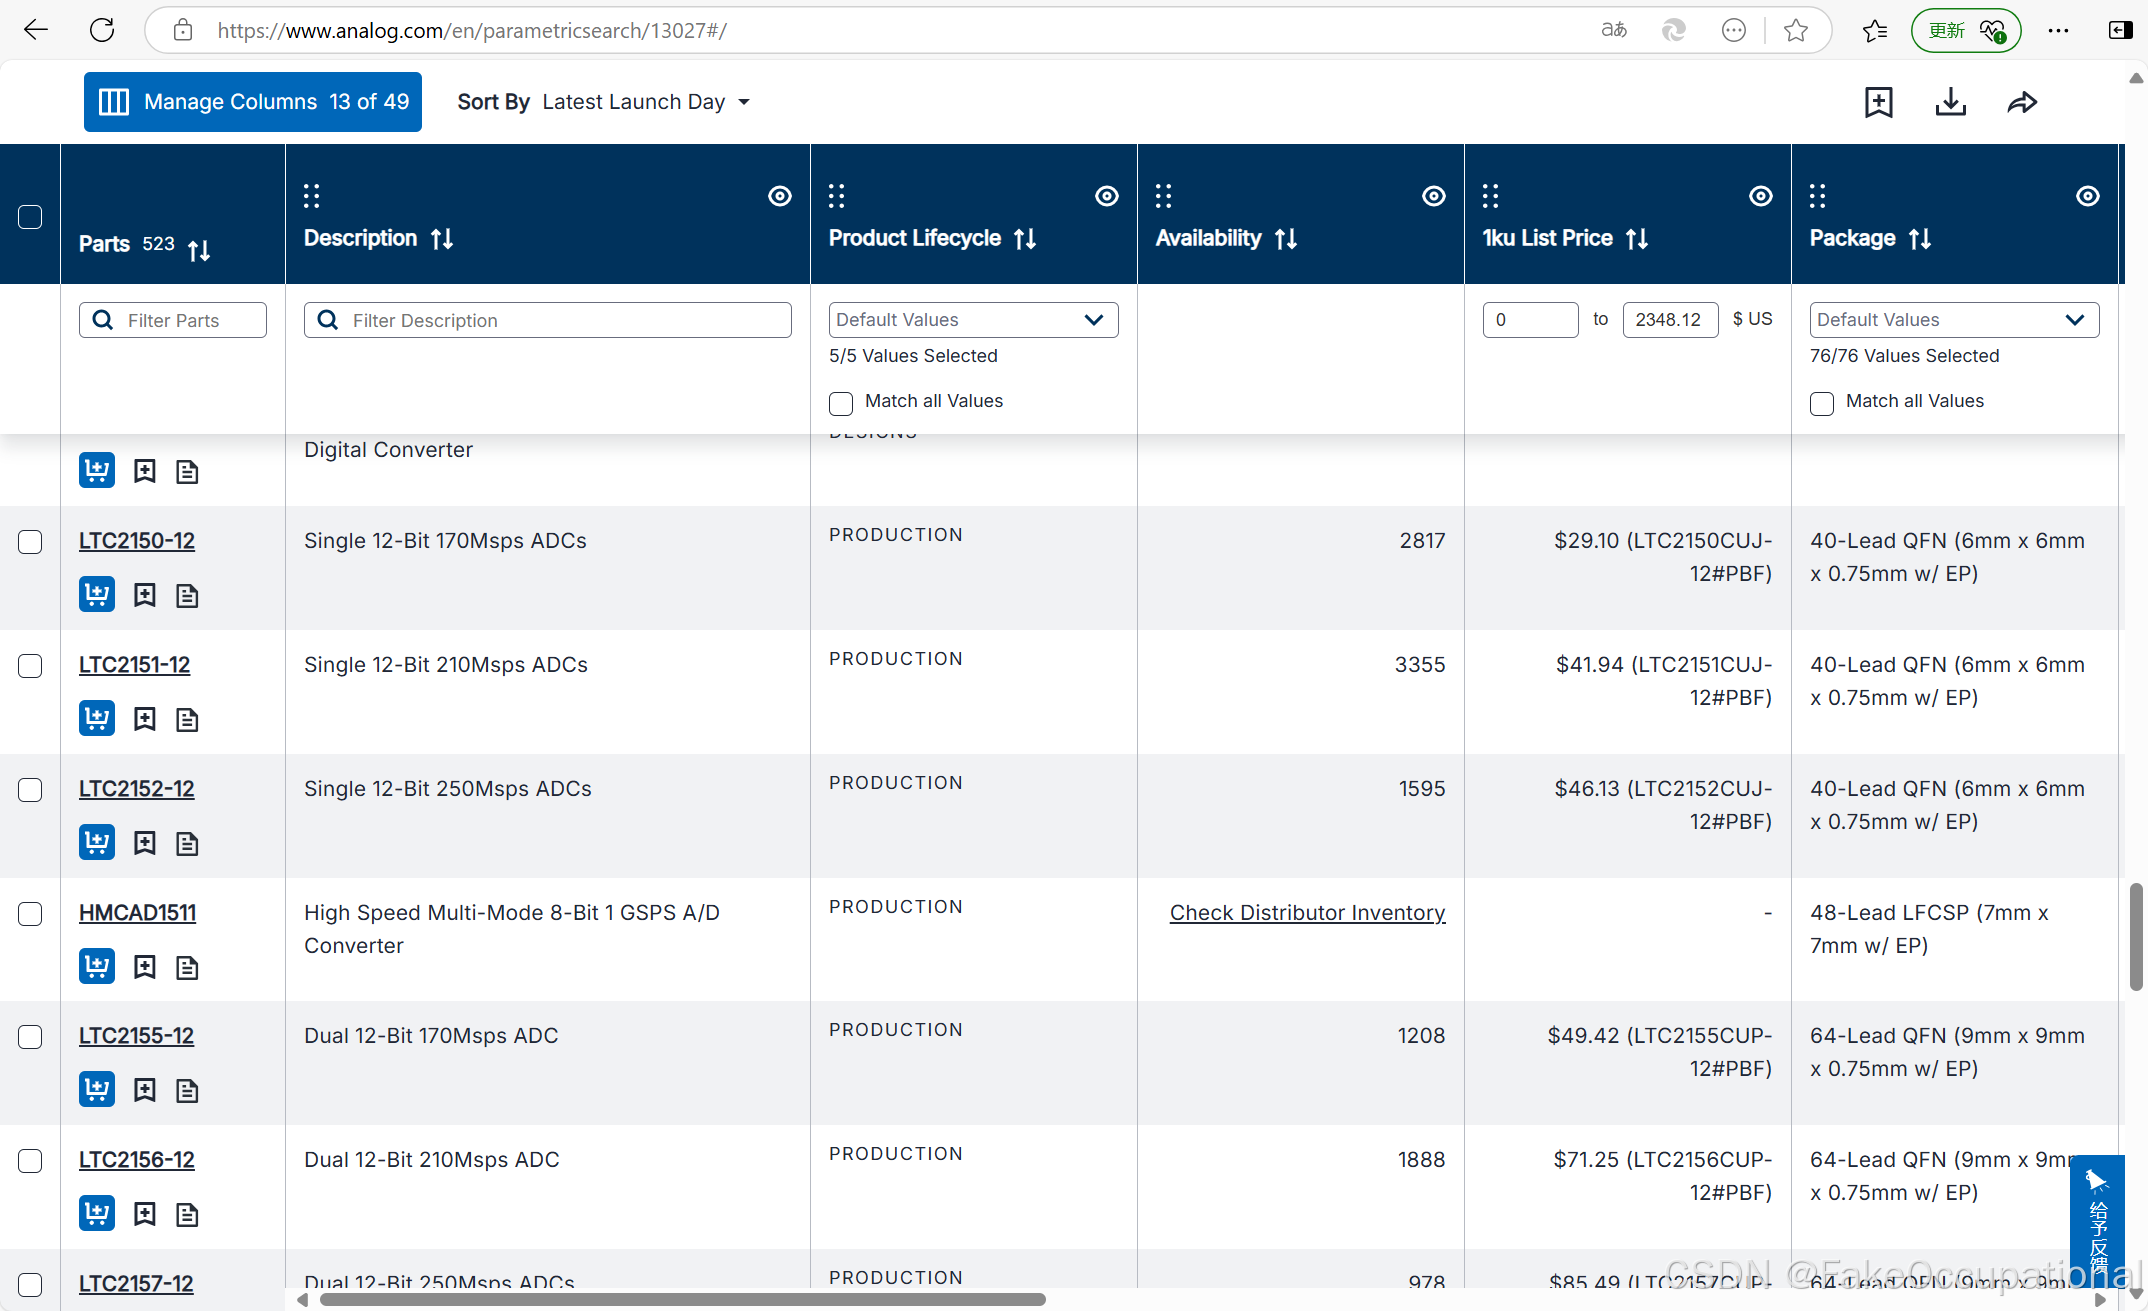This screenshot has width=2148, height=1311.
Task: Click the save search bookmark icon
Action: [x=1878, y=102]
